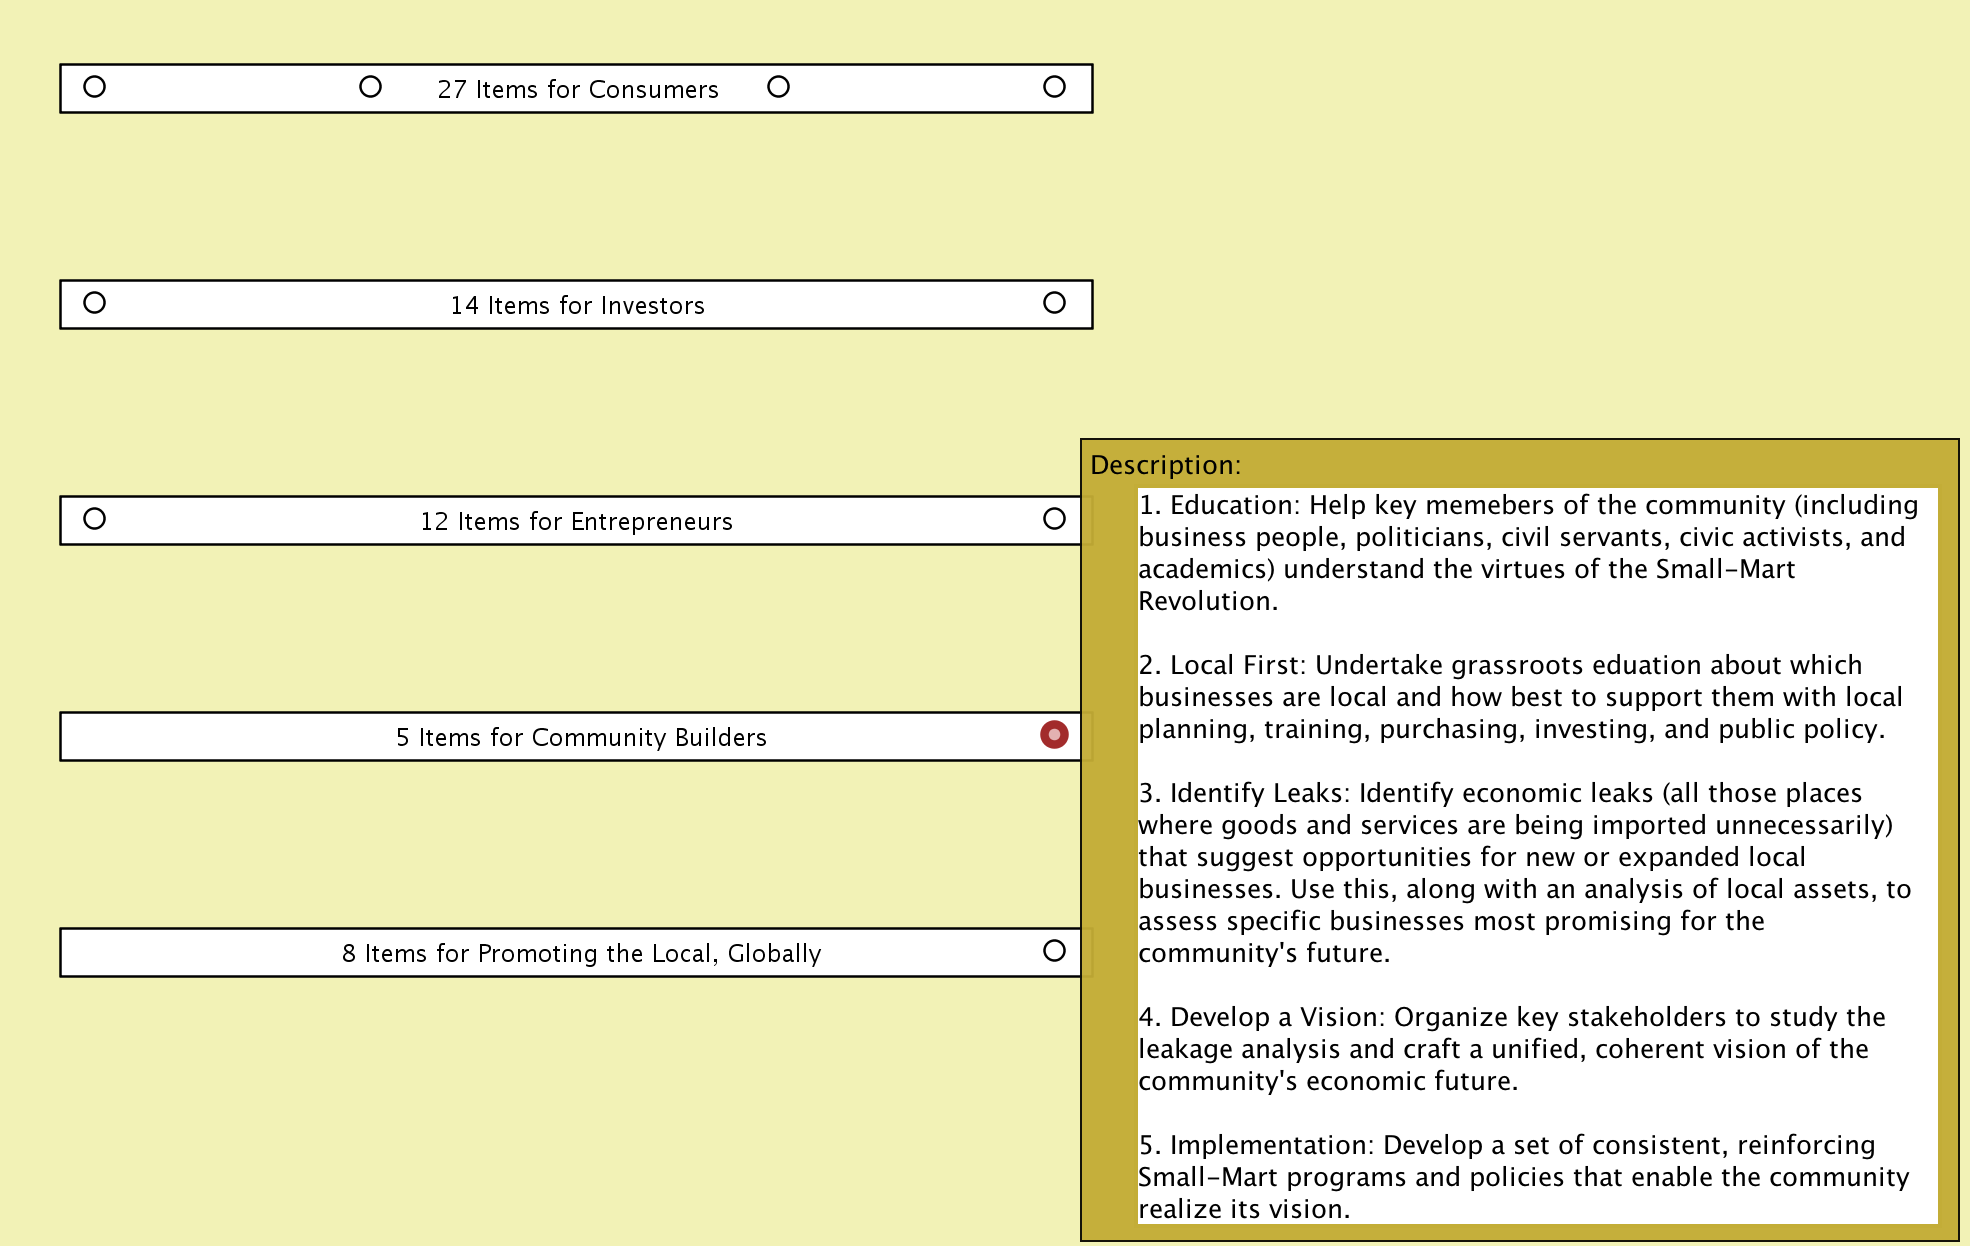The width and height of the screenshot is (1970, 1246).
Task: Click left circle in Investors bar
Action: 94,303
